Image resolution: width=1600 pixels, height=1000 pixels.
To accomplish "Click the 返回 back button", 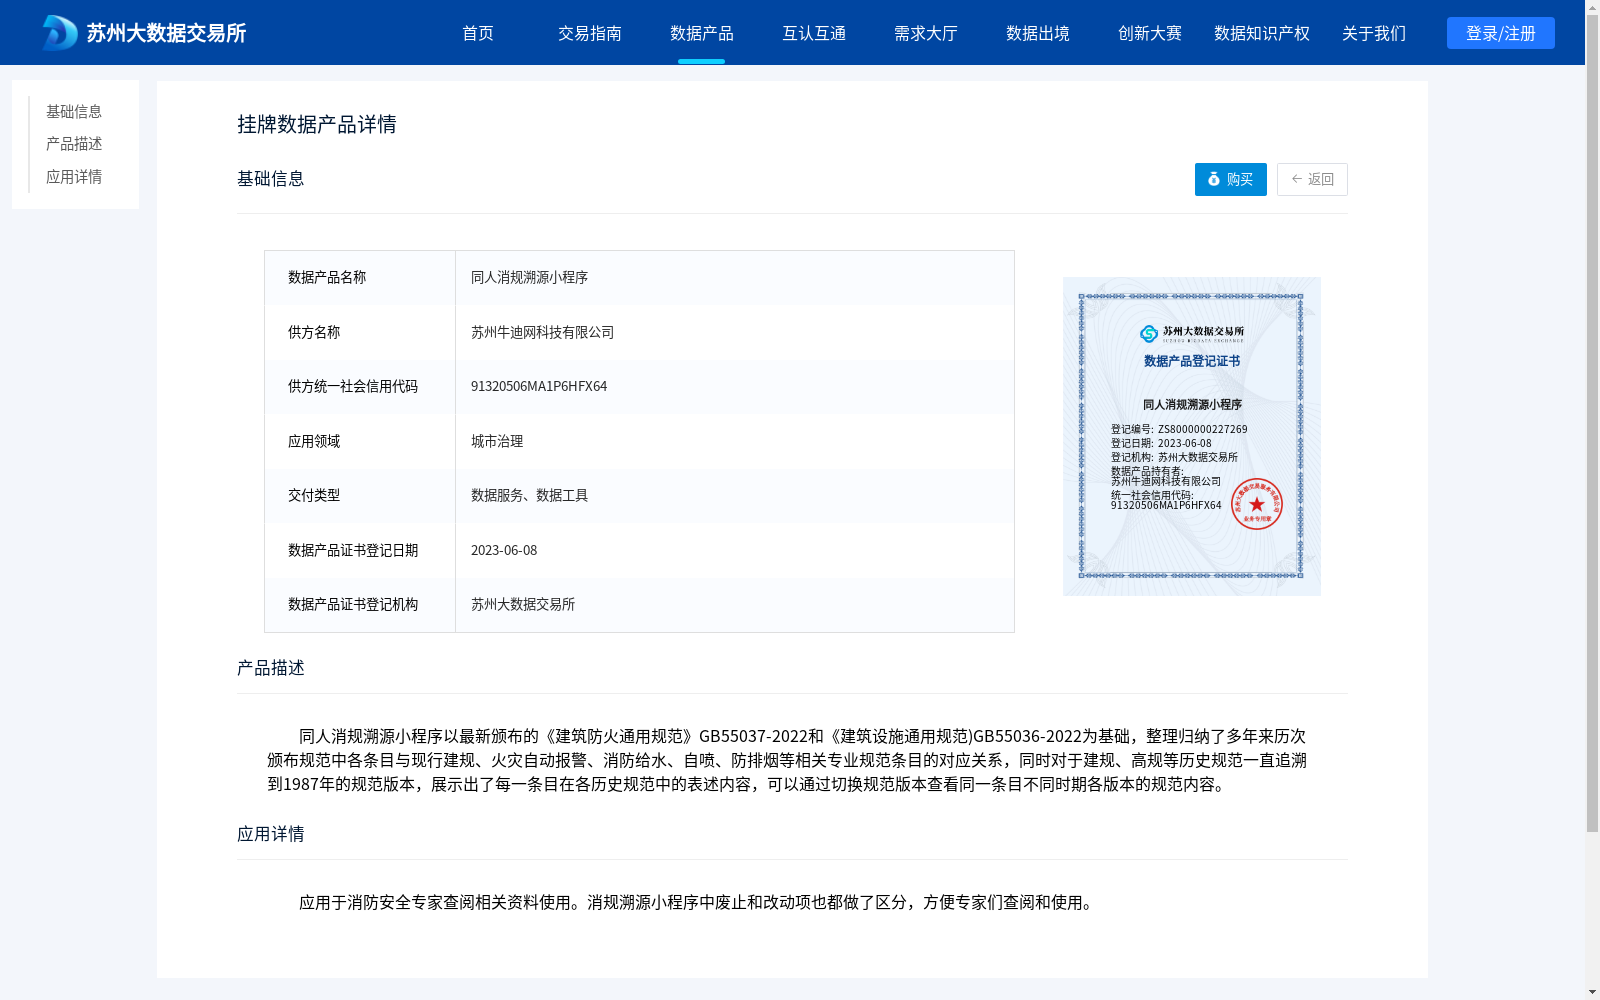I will pos(1312,179).
